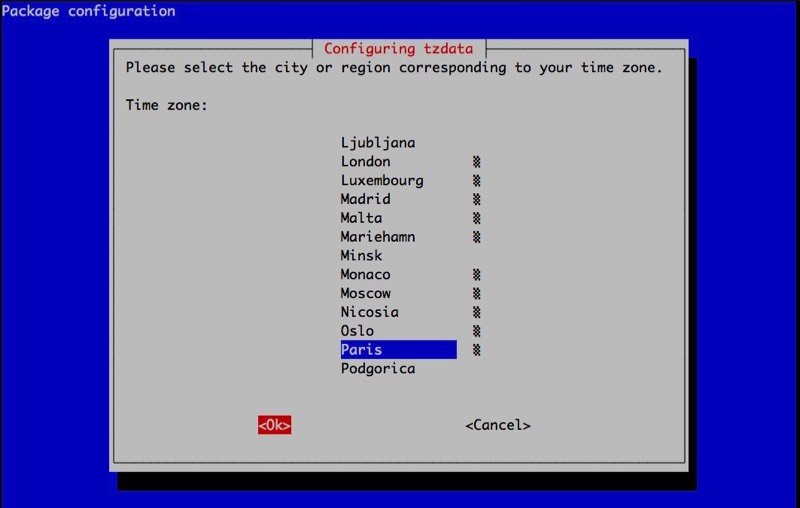Viewport: 800px width, 508px height.
Task: Click the list scrollbar beside Paris
Action: click(x=477, y=350)
